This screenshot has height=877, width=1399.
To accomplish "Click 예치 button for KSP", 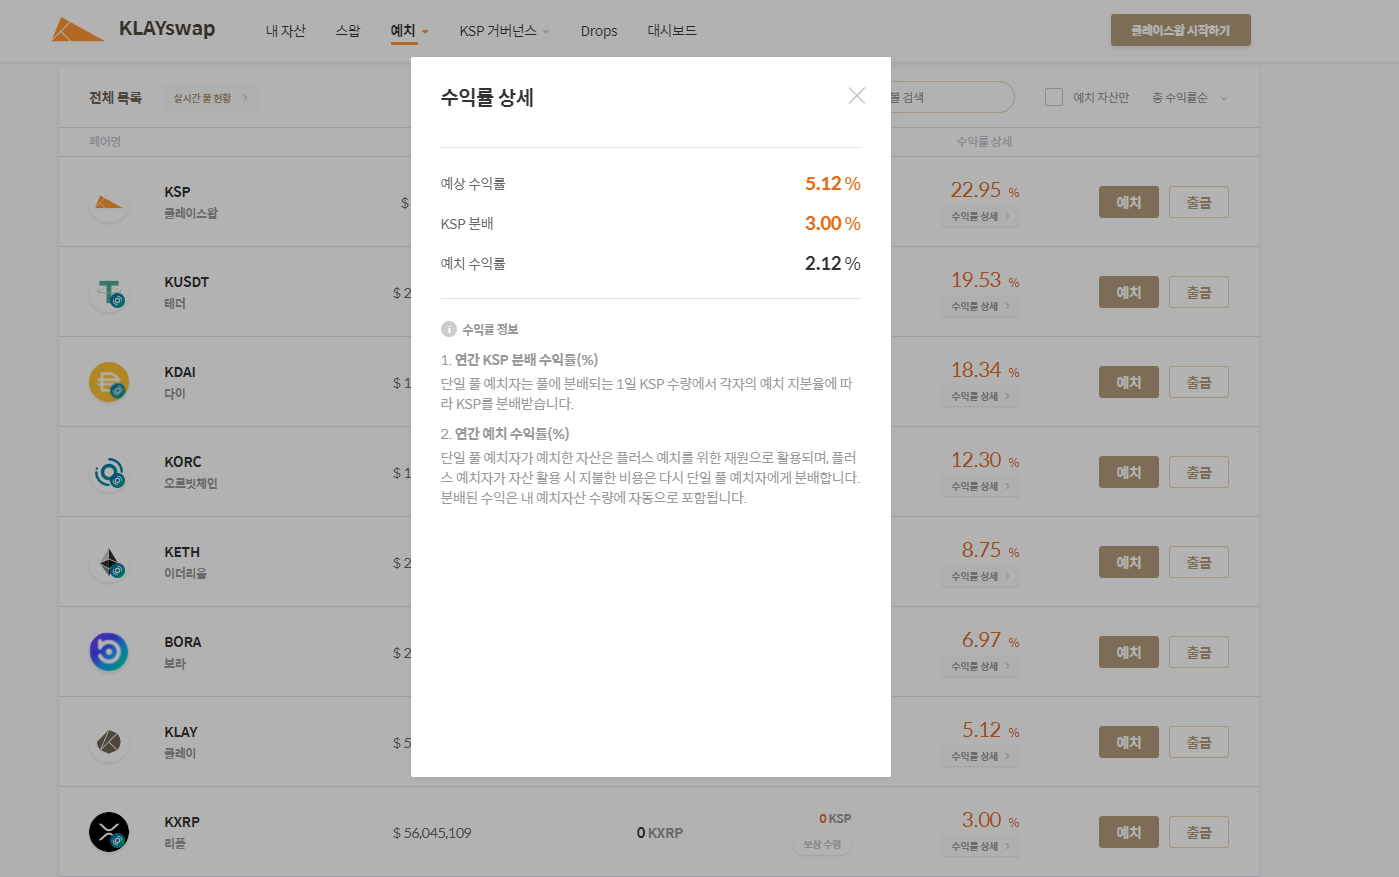I will coord(1129,202).
